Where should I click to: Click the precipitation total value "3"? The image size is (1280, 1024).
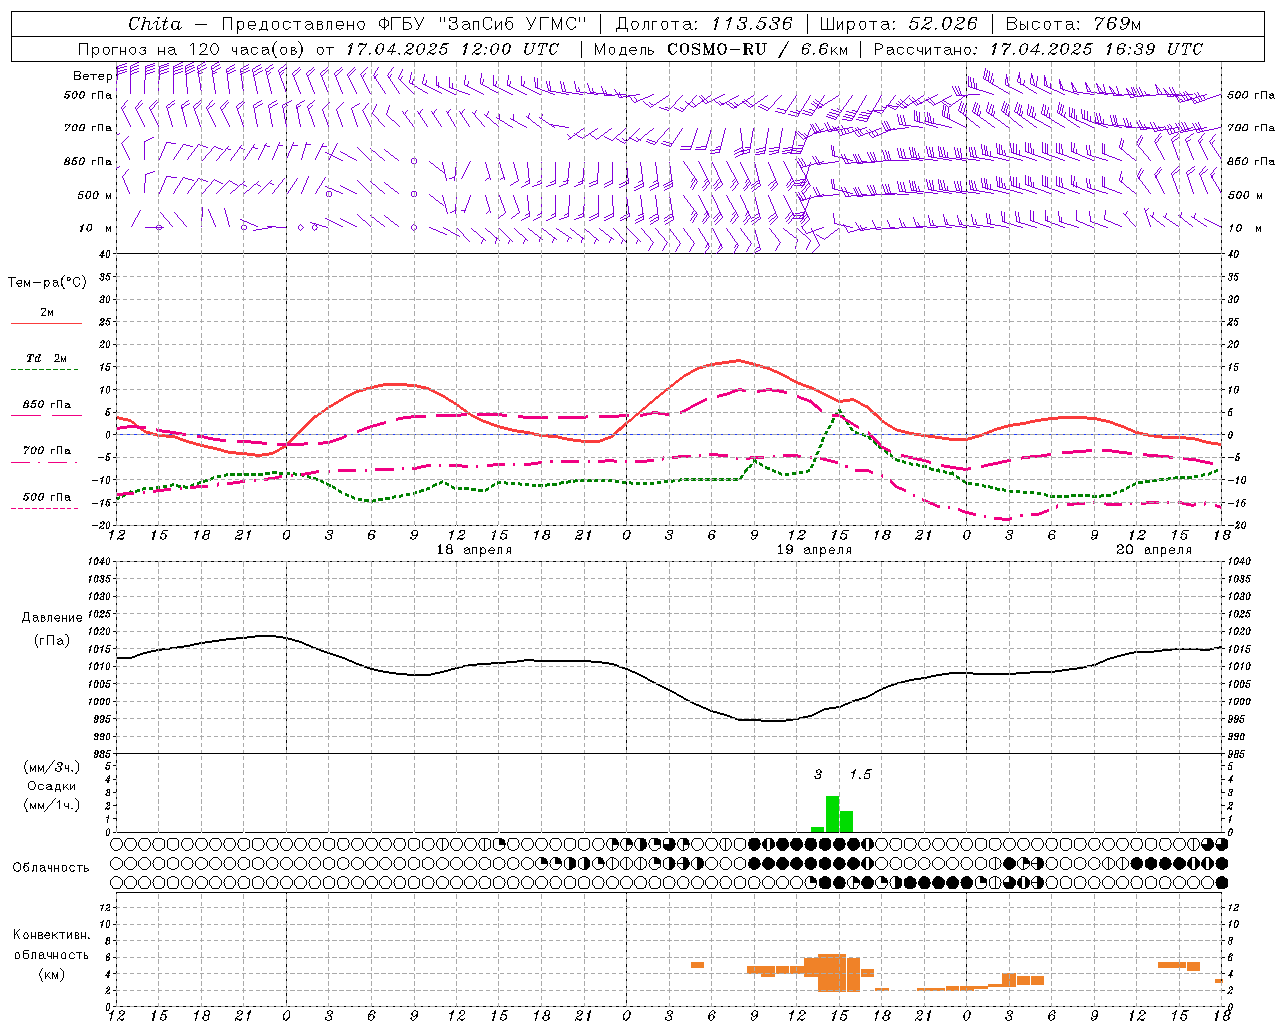(x=818, y=775)
